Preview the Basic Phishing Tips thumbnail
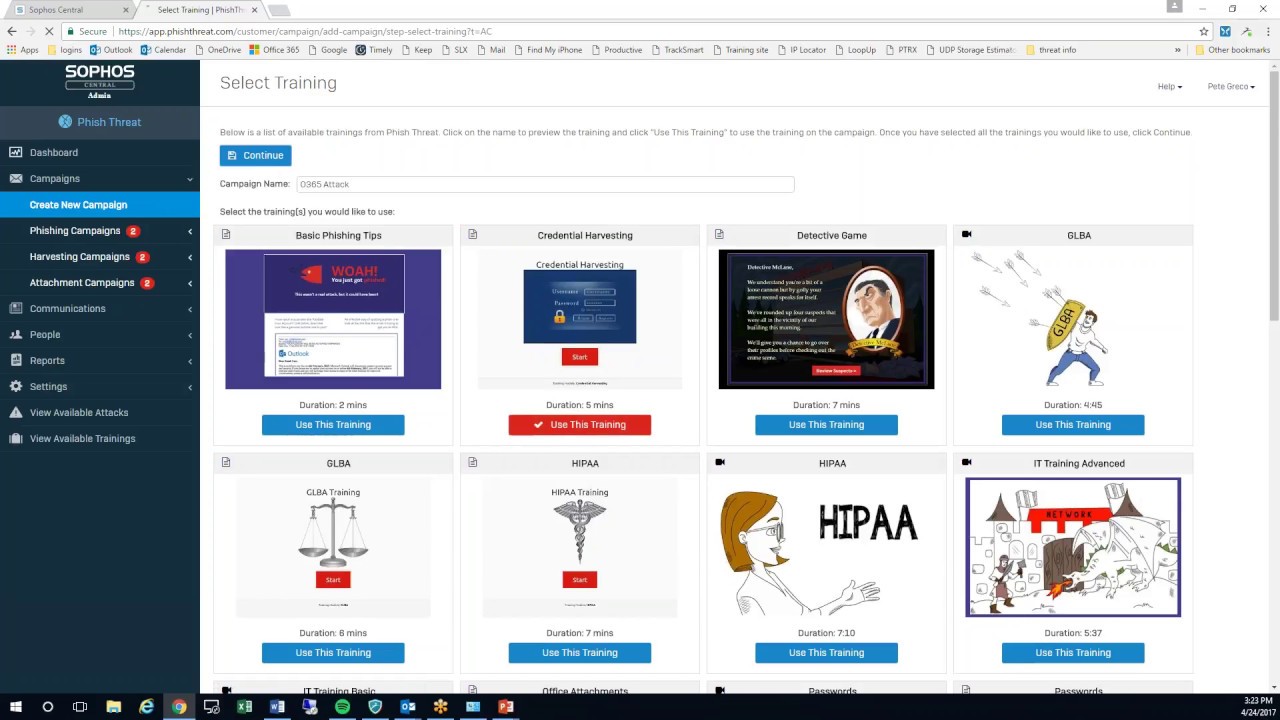 coord(333,319)
